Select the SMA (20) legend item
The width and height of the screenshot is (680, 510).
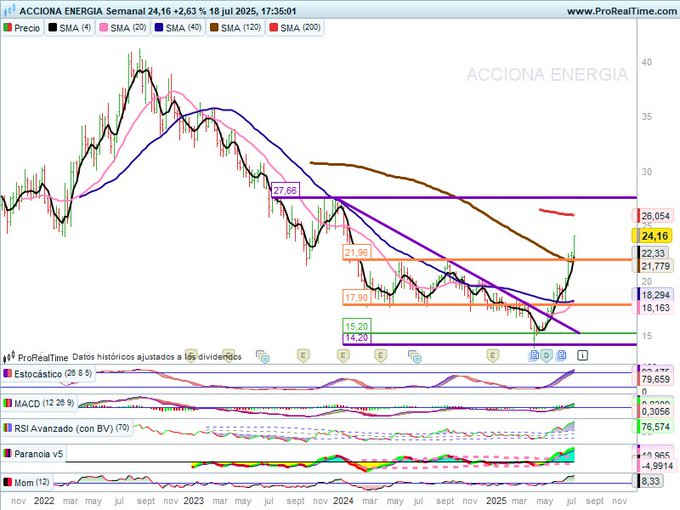(x=123, y=28)
